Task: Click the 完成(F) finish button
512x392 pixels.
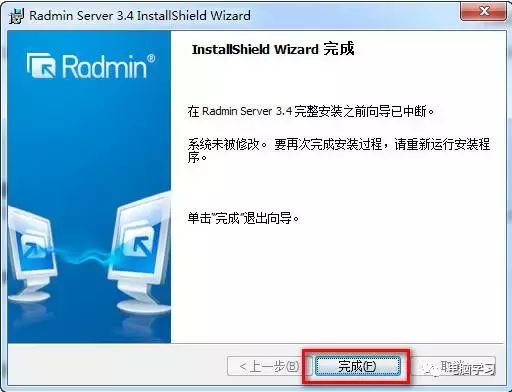Action: tap(357, 366)
